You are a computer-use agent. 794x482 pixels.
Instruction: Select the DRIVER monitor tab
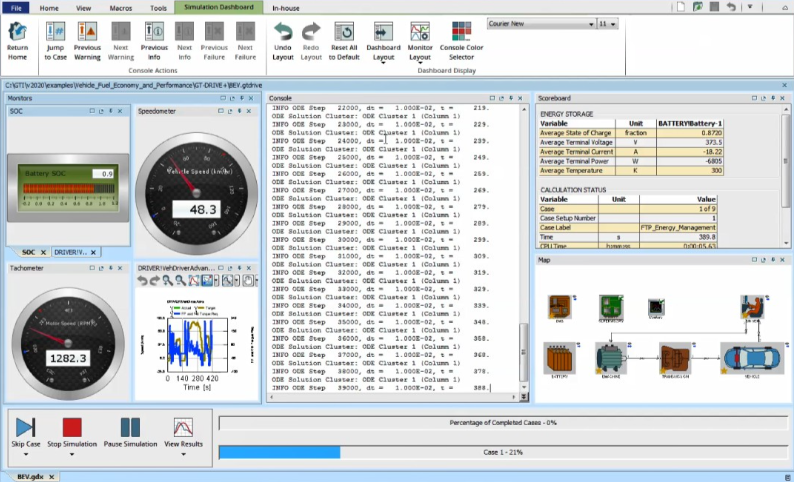(x=70, y=252)
